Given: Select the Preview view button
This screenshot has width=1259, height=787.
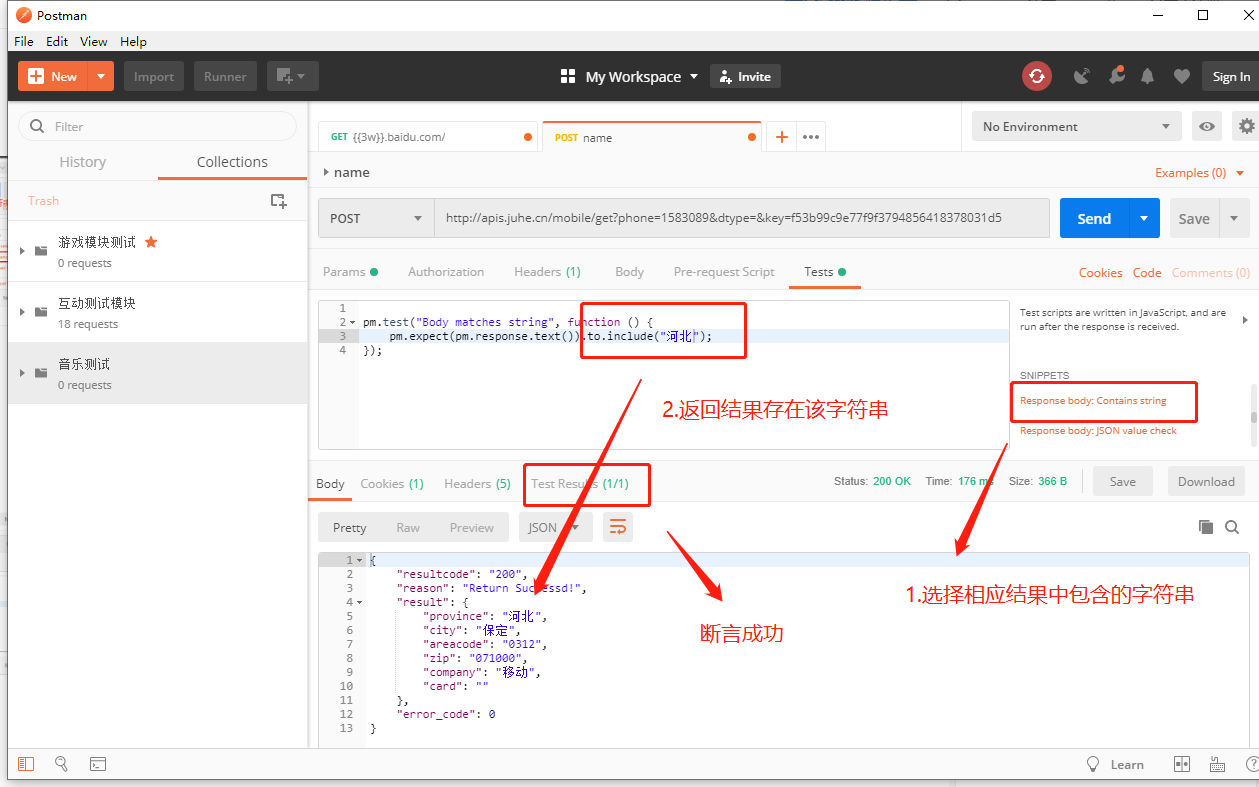Looking at the screenshot, I should pyautogui.click(x=471, y=527).
